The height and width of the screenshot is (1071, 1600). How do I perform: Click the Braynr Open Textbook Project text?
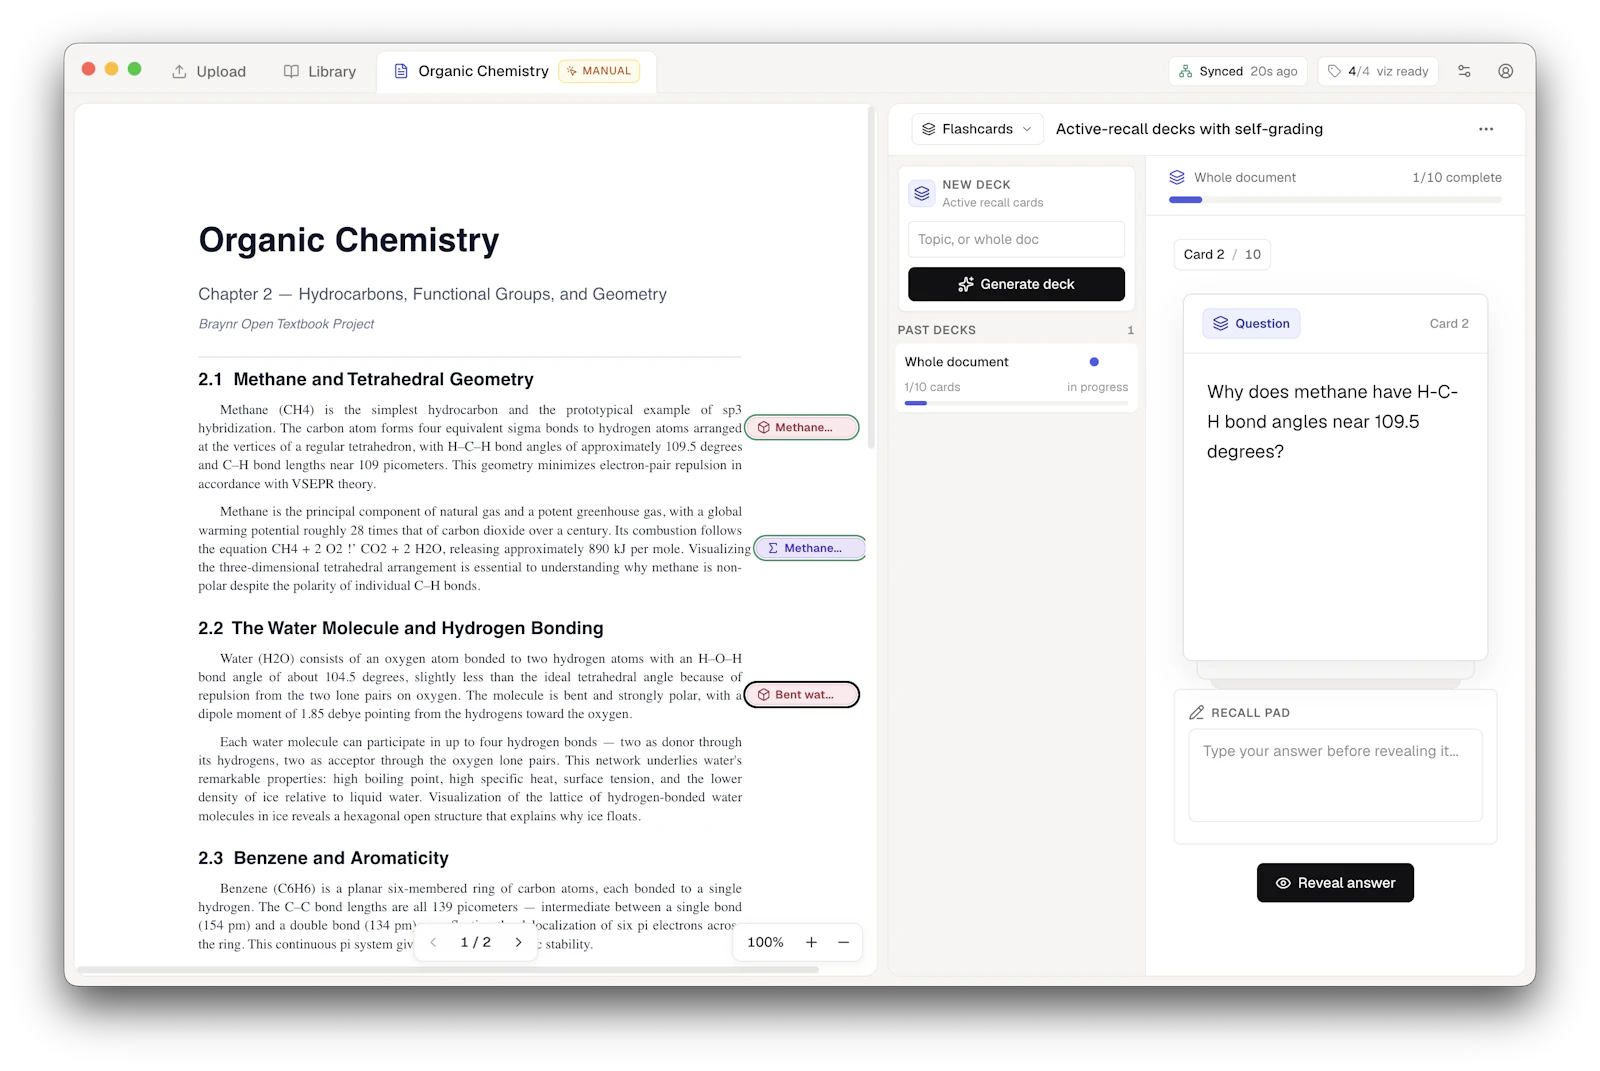[x=286, y=324]
